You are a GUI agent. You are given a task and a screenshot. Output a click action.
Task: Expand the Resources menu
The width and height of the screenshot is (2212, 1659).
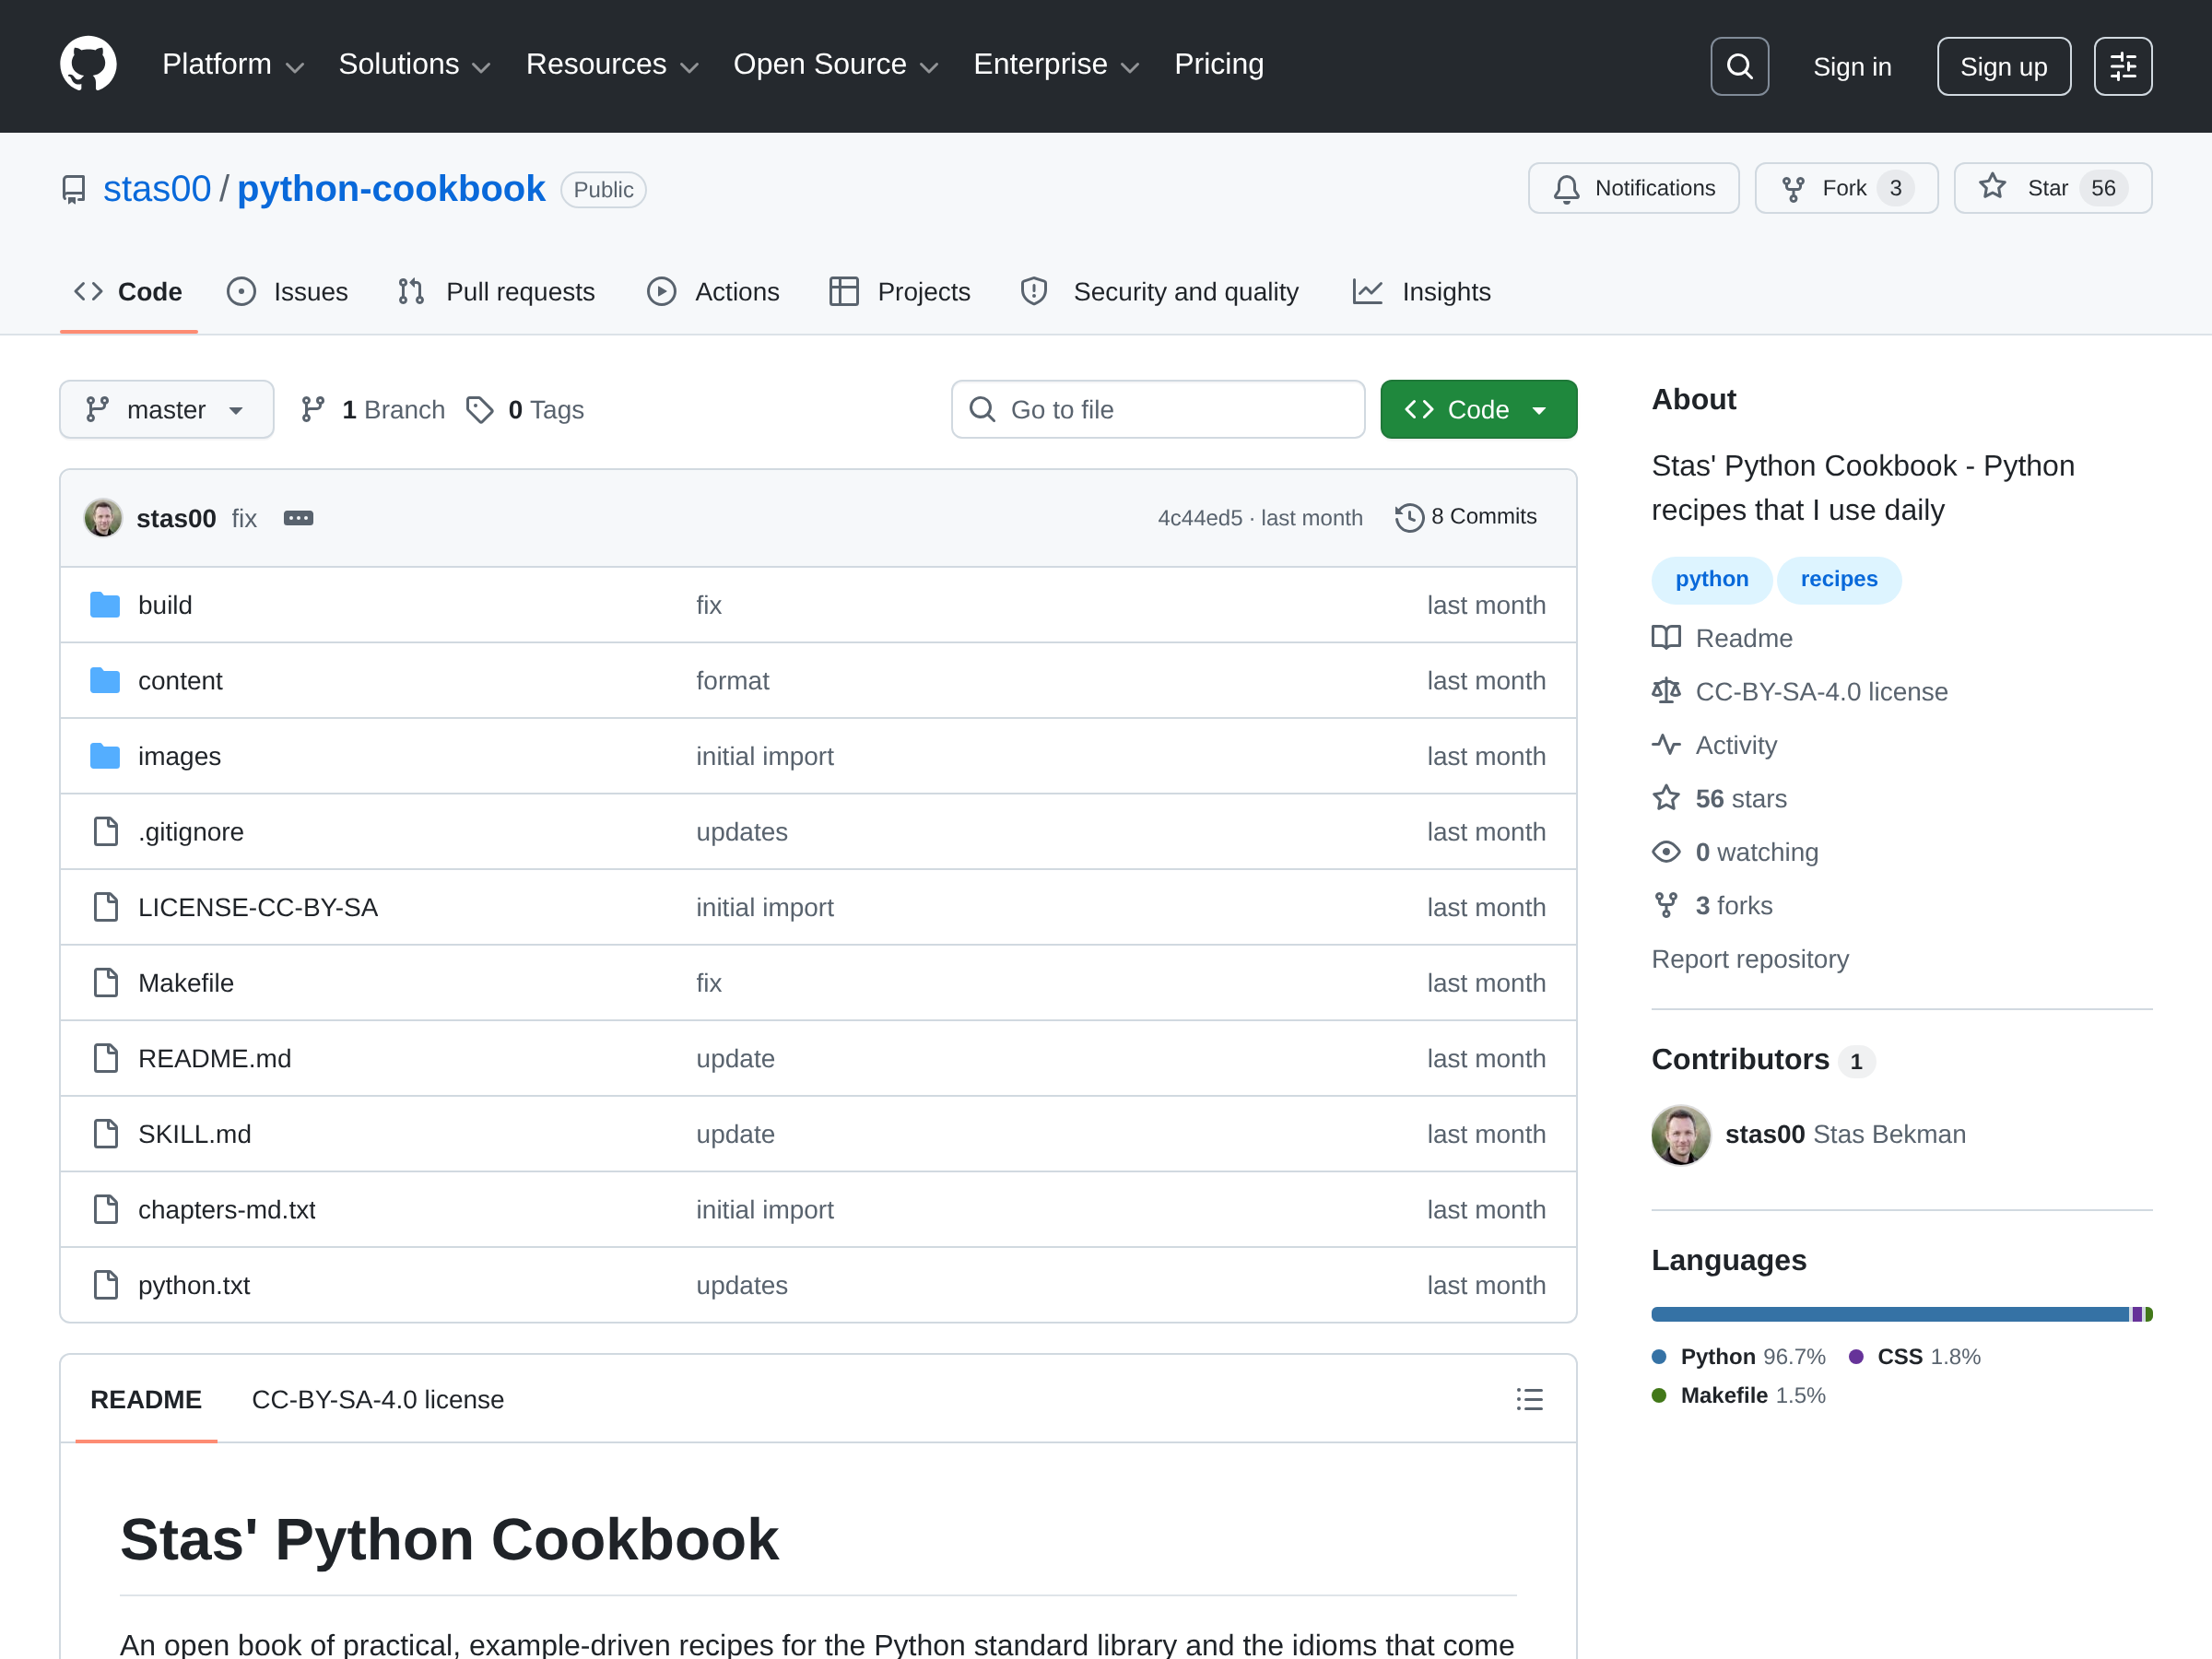(x=612, y=65)
